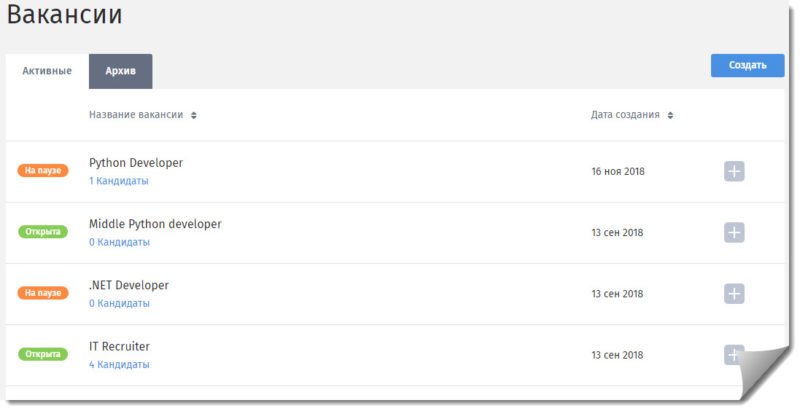Open the 4 Кандидаты link under IT Recruiter
This screenshot has height=411, width=800.
coord(119,364)
